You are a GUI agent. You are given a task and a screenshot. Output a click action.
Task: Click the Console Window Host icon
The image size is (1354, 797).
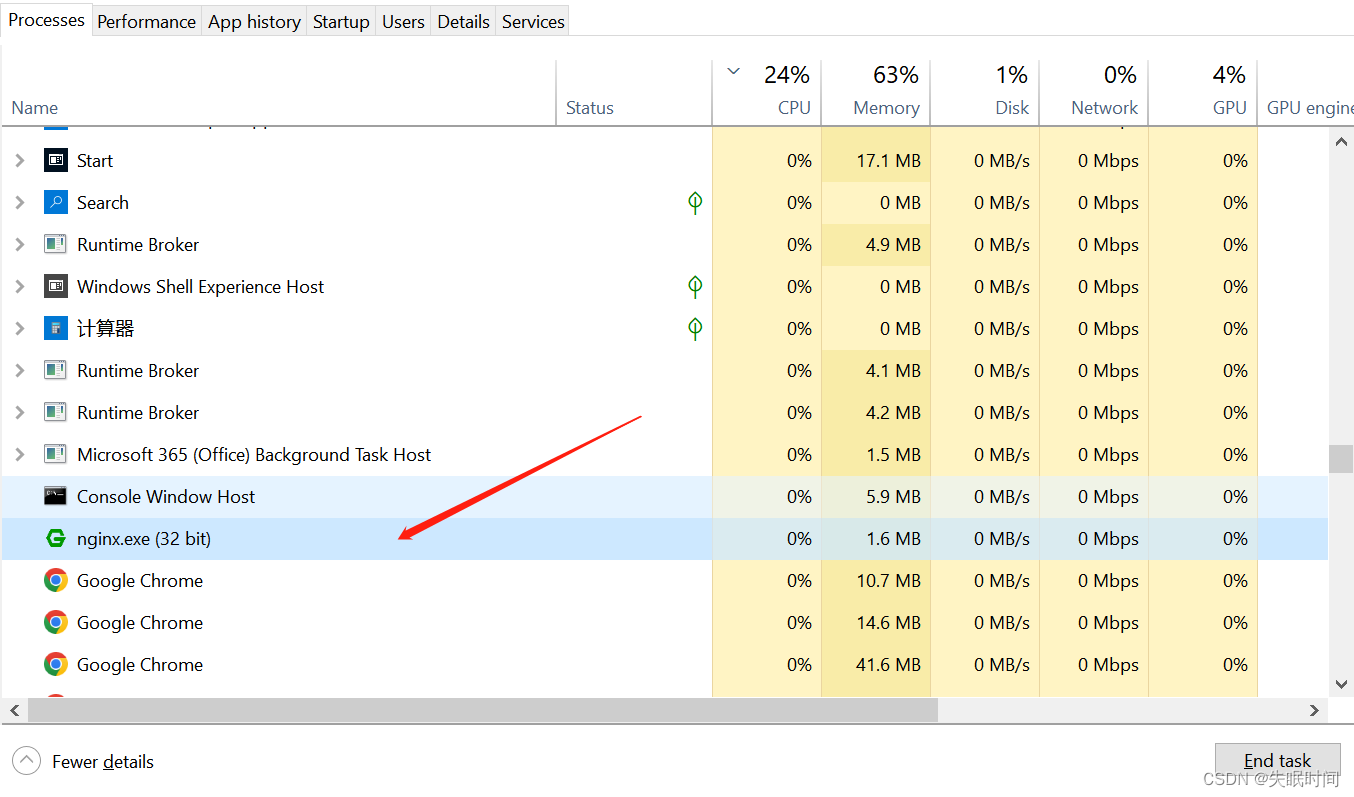56,496
